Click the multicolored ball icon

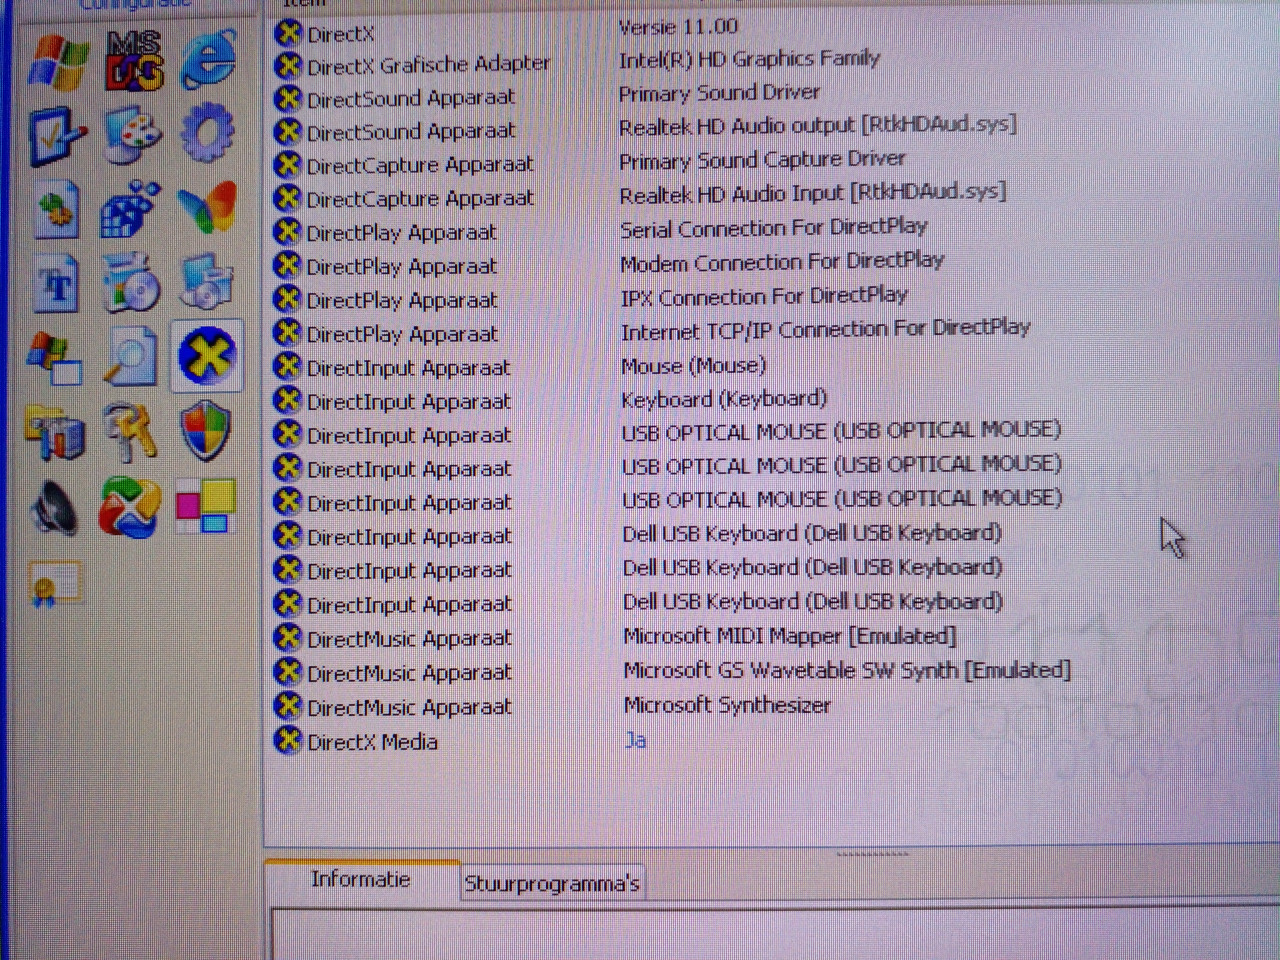[x=130, y=507]
